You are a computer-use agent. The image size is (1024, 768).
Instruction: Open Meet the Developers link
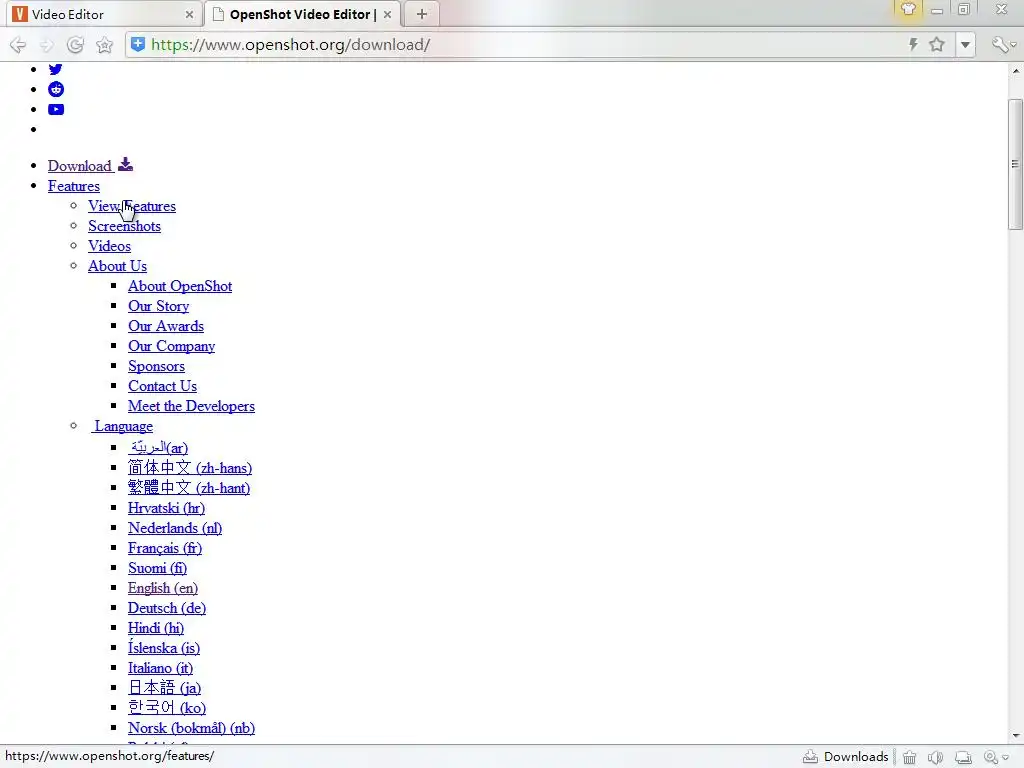tap(191, 406)
